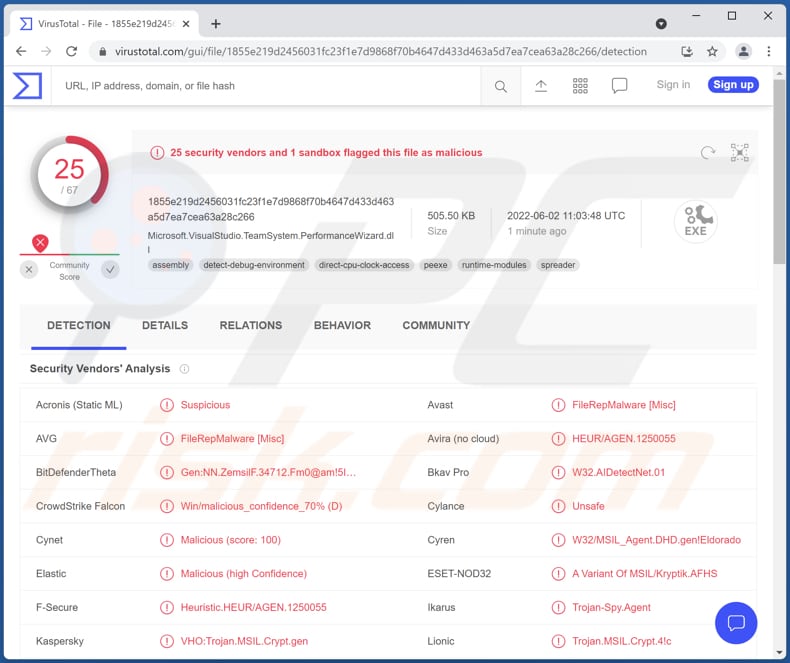This screenshot has width=790, height=663.
Task: Click the 25 / 67 detection score gauge
Action: pos(70,174)
